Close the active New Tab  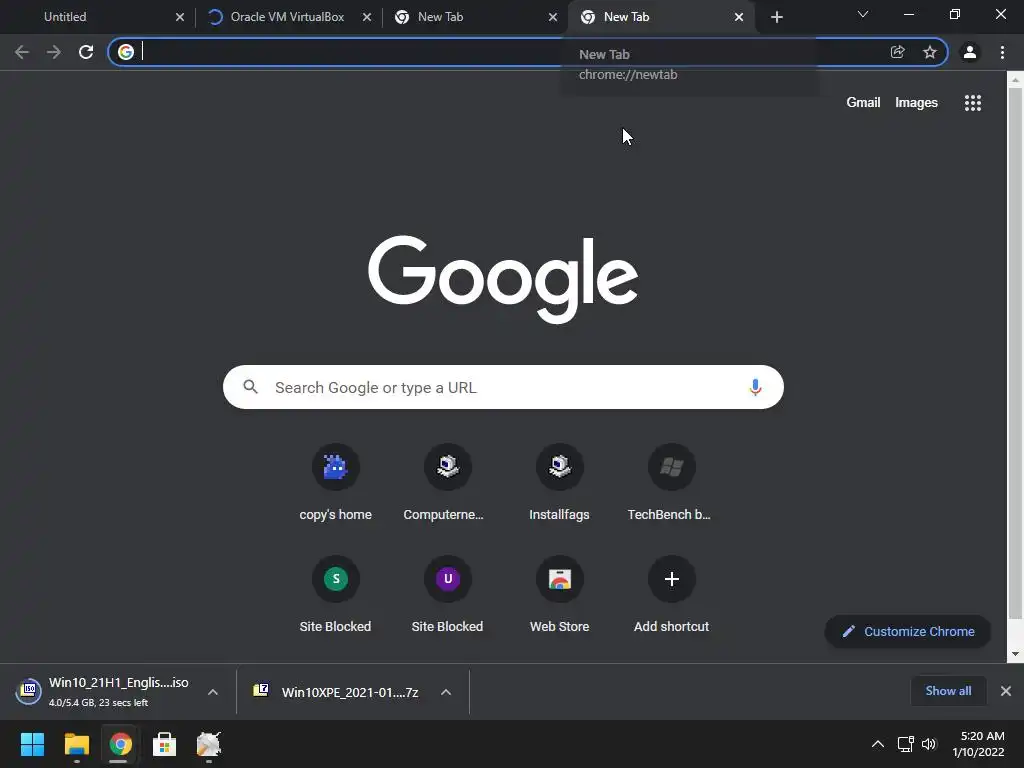[739, 17]
